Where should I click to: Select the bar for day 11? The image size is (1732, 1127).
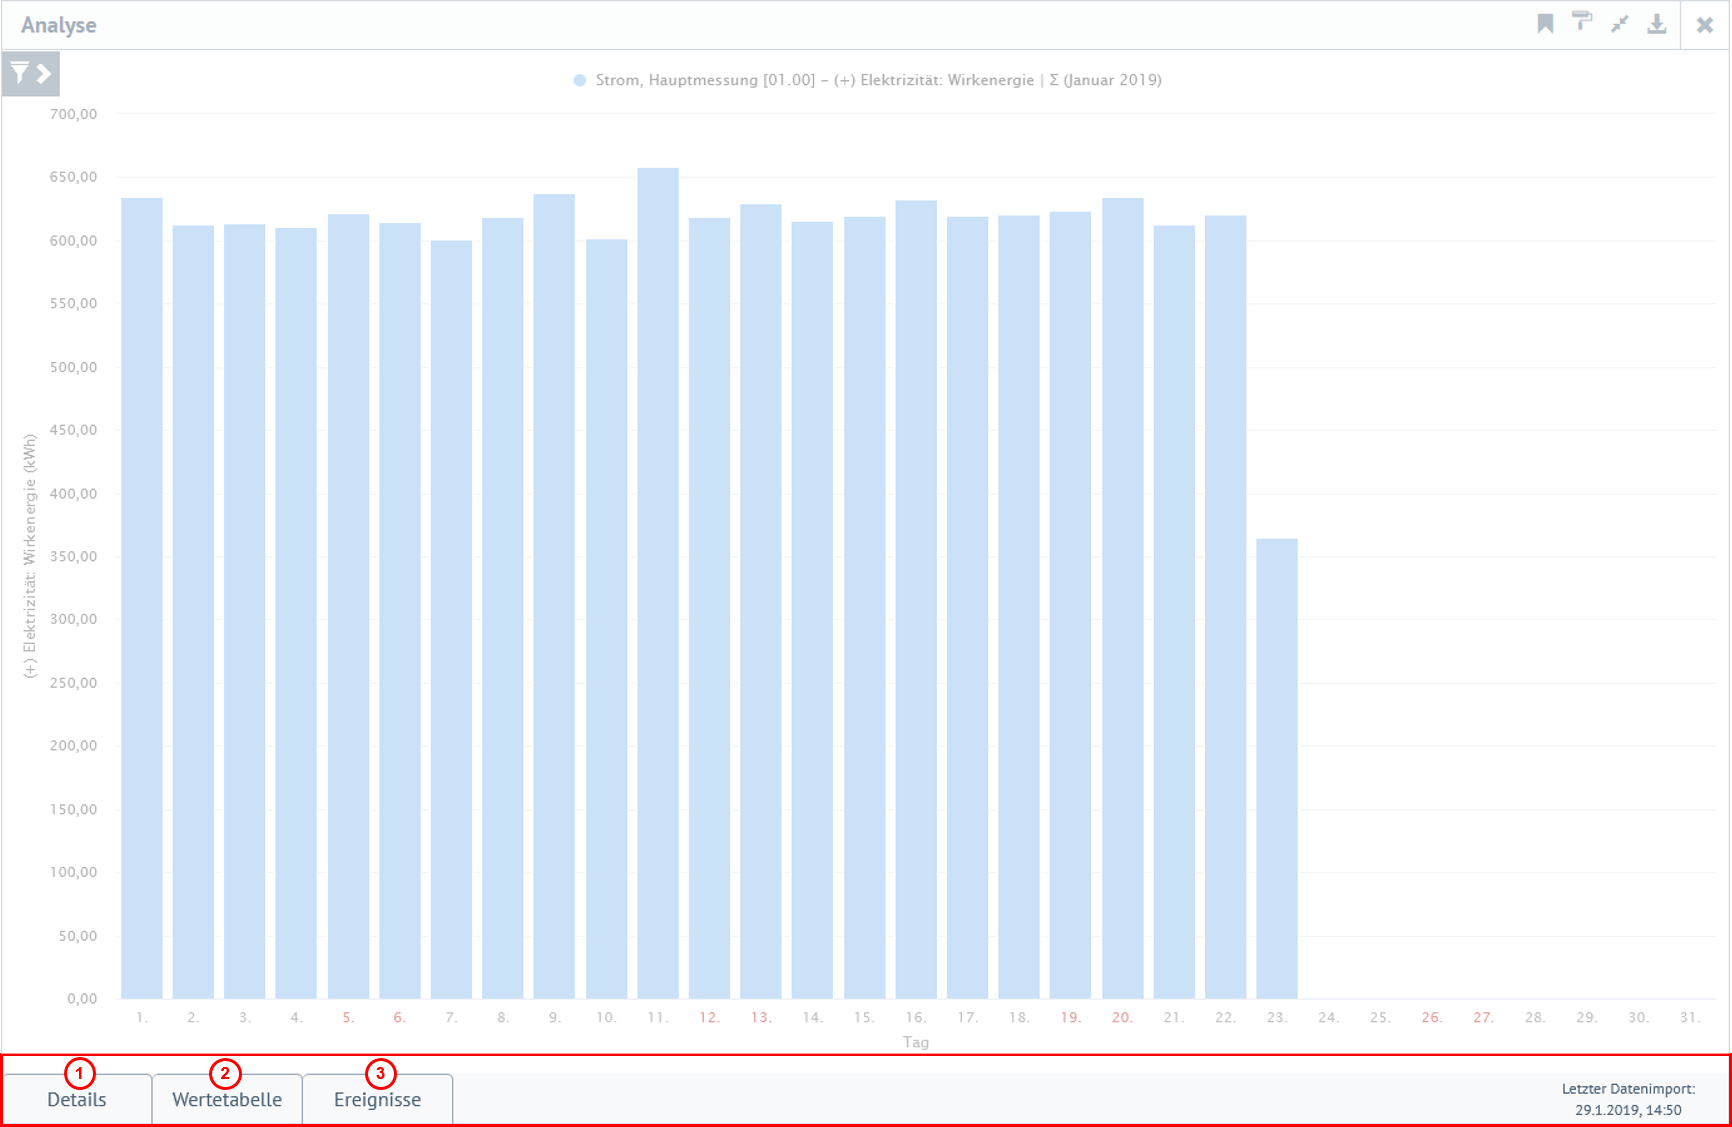point(658,583)
